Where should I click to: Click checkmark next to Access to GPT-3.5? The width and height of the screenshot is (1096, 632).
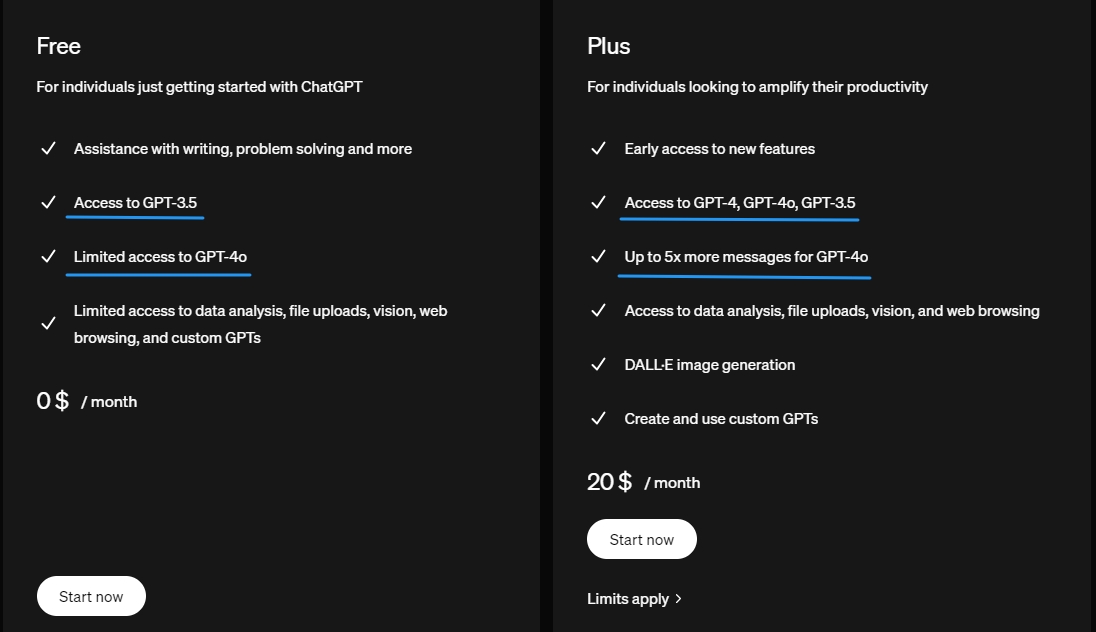coord(48,203)
